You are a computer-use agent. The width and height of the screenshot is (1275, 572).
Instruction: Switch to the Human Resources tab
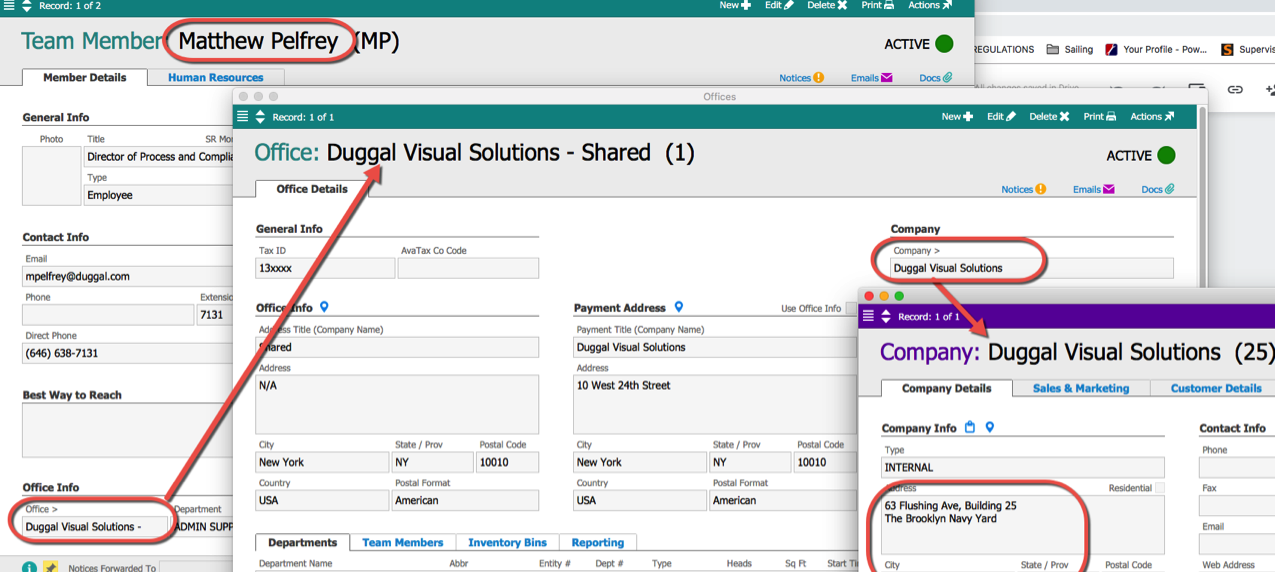point(216,77)
